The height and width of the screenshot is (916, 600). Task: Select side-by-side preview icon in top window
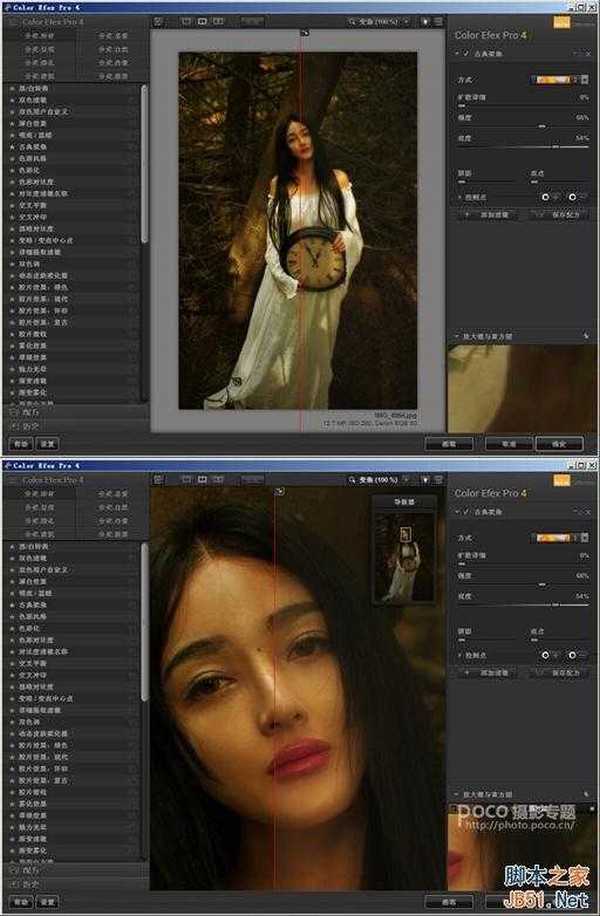218,22
